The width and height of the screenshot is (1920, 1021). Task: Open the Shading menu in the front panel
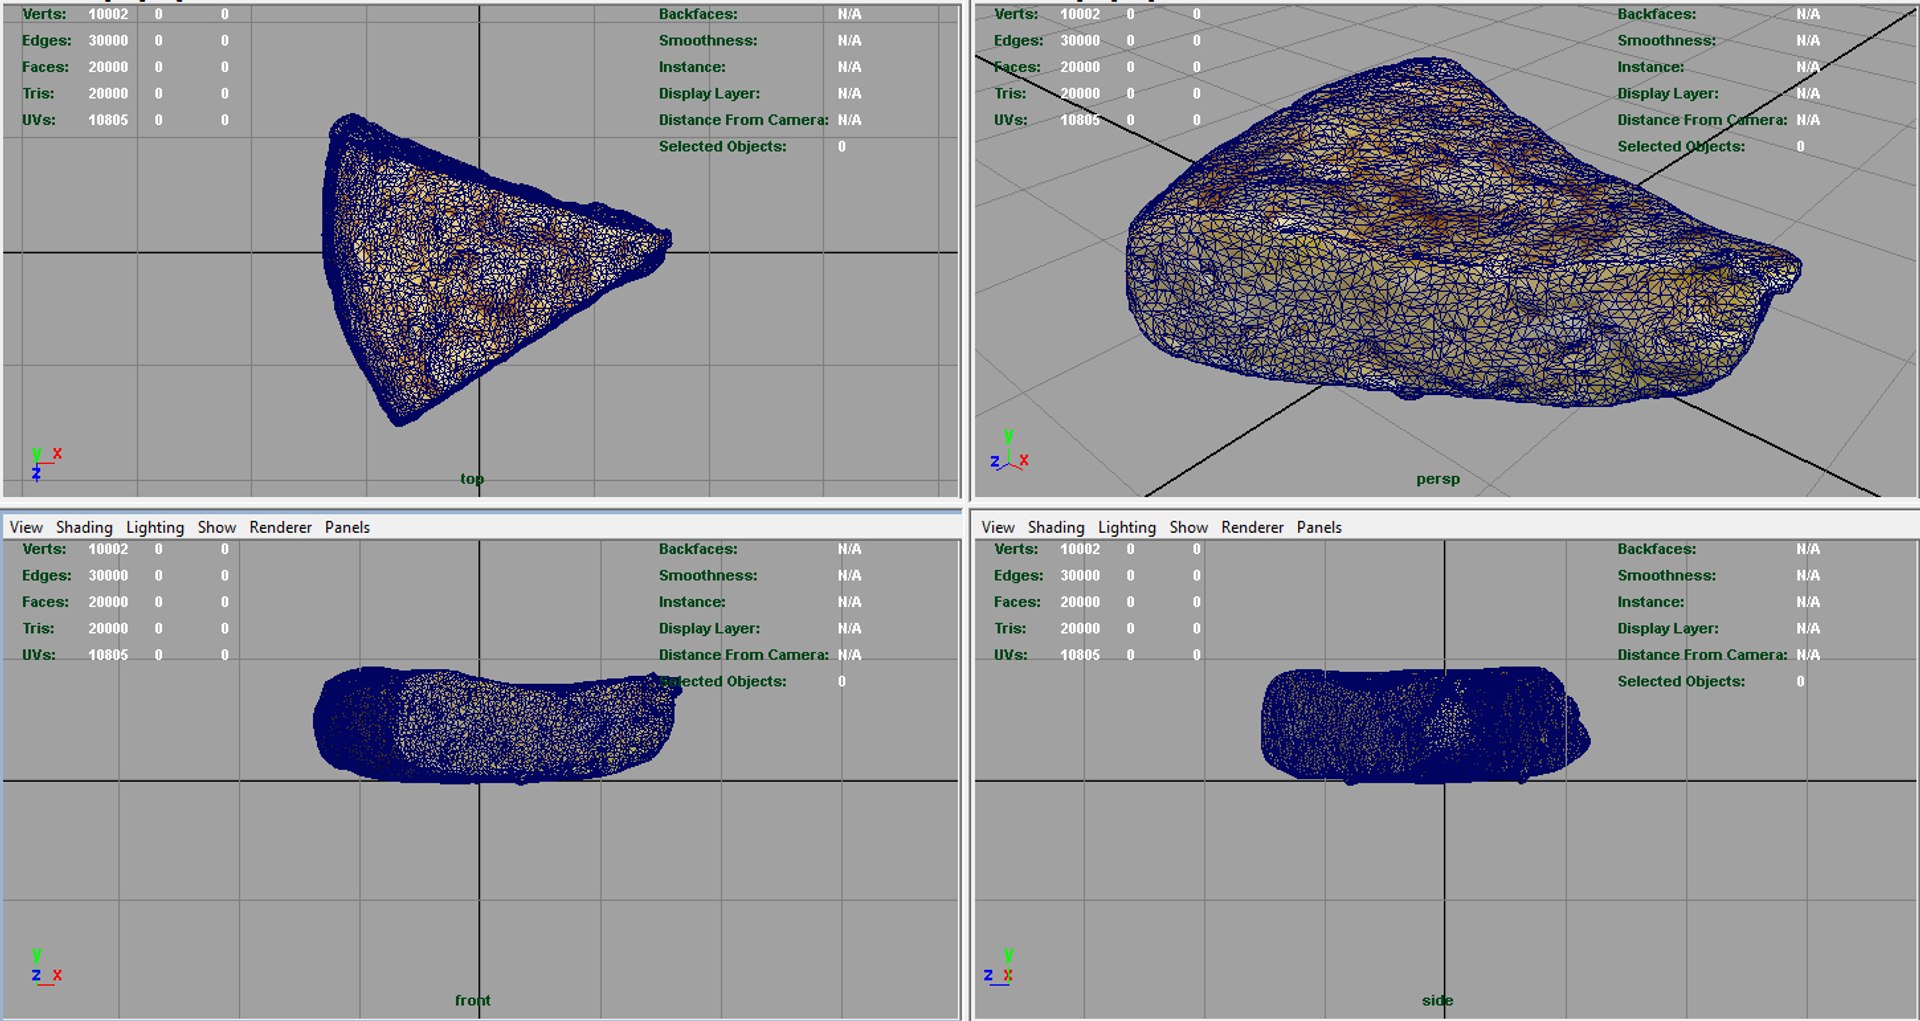pyautogui.click(x=84, y=527)
